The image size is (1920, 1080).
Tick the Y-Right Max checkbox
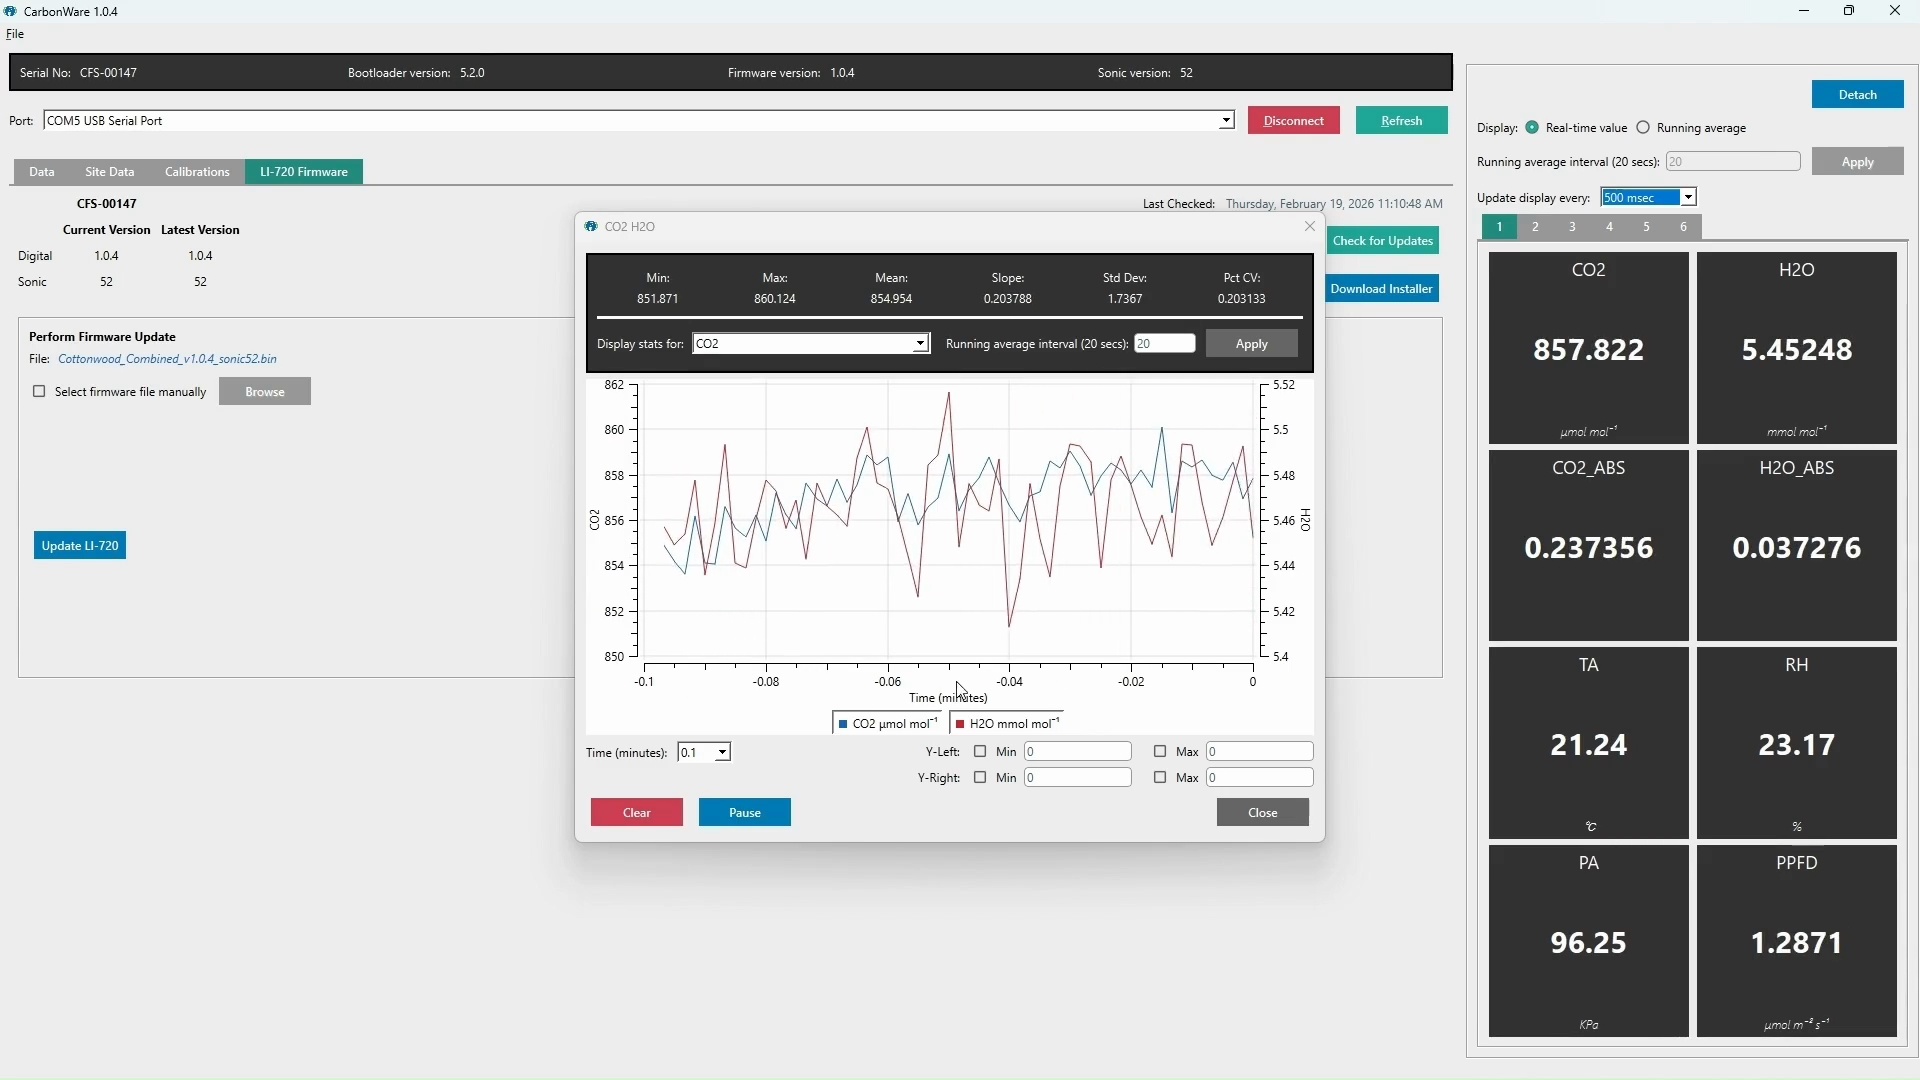1160,778
